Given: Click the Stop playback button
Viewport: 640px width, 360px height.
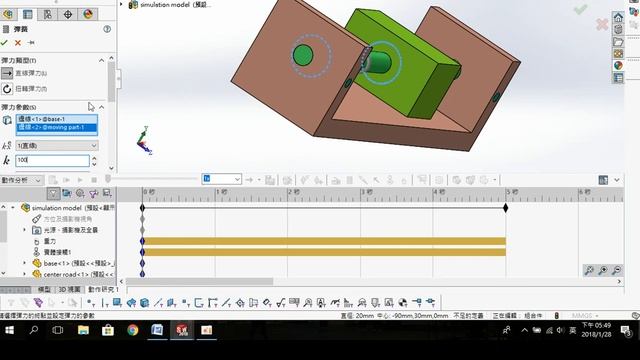Looking at the screenshot, I should [x=94, y=180].
